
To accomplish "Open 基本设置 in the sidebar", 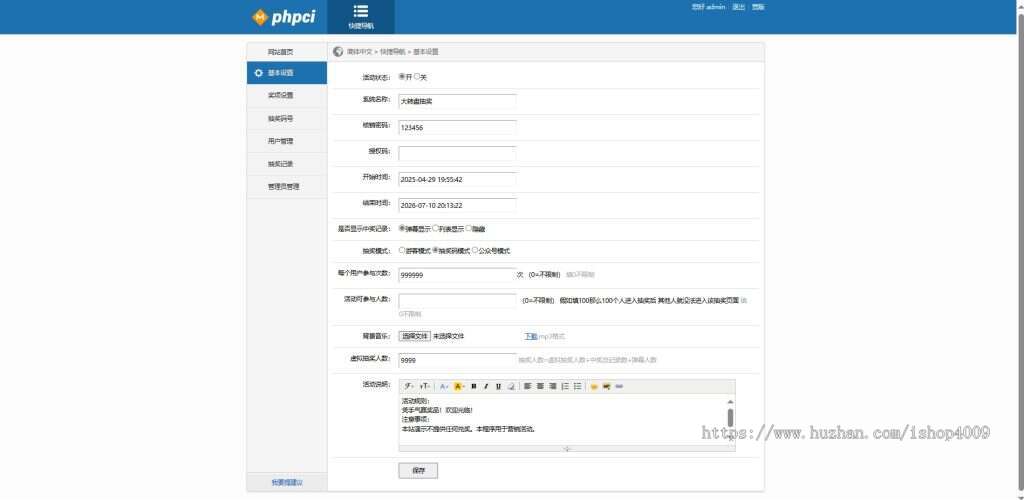I will pyautogui.click(x=287, y=73).
